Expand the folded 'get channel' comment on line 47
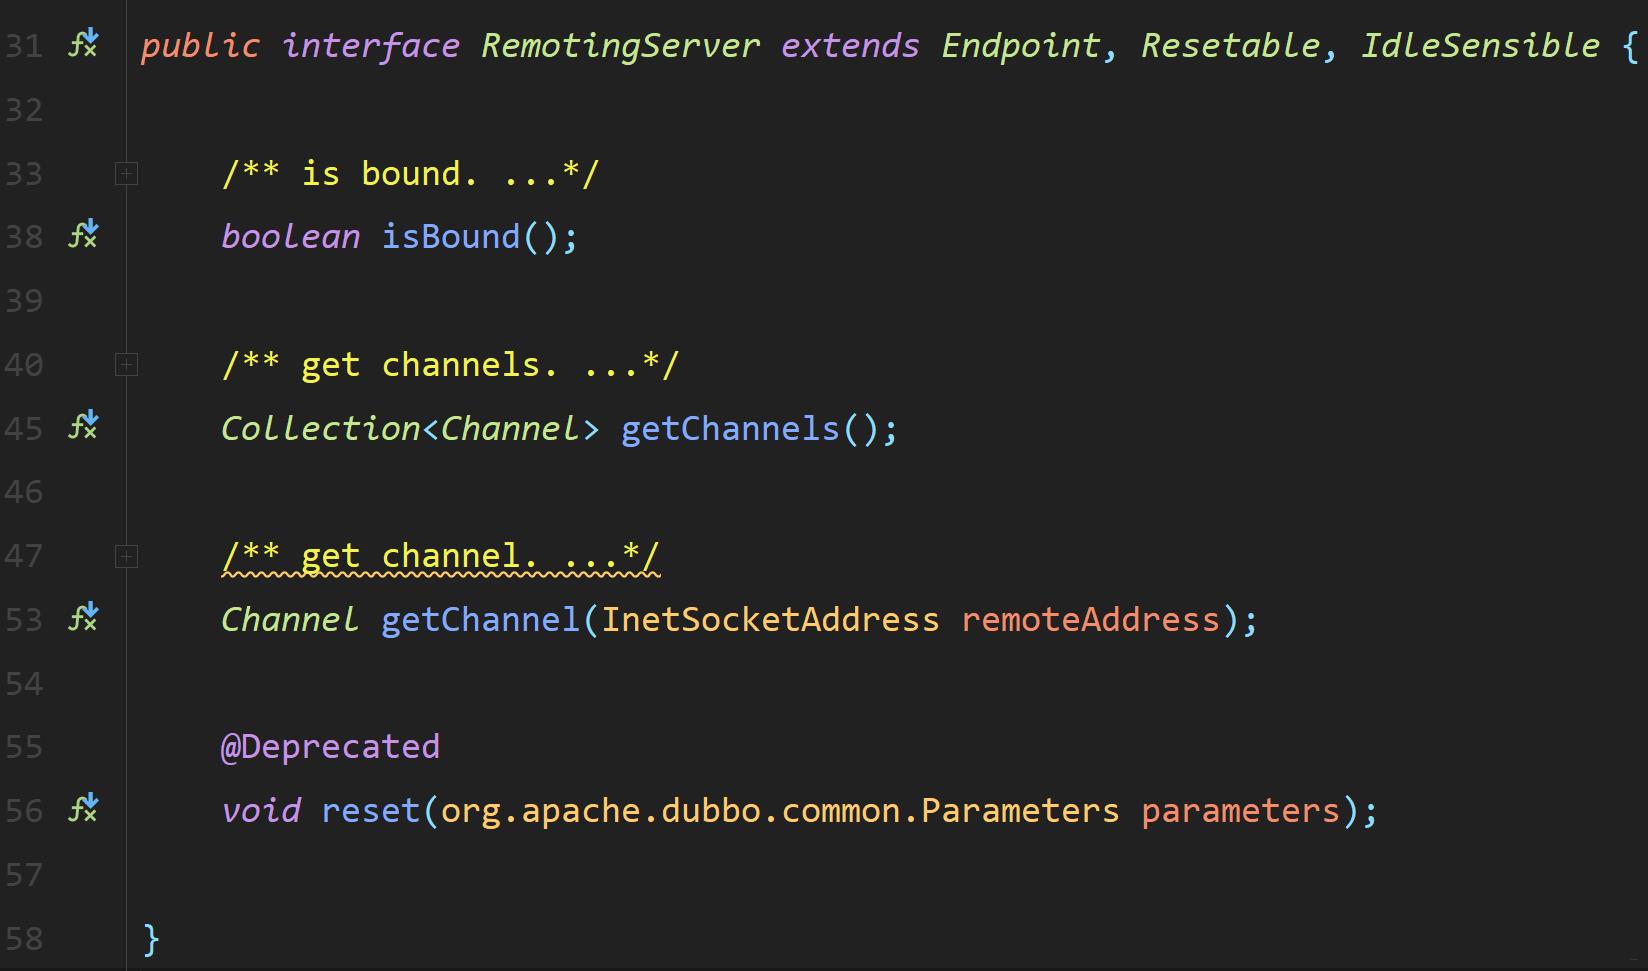This screenshot has width=1648, height=971. pos(126,556)
